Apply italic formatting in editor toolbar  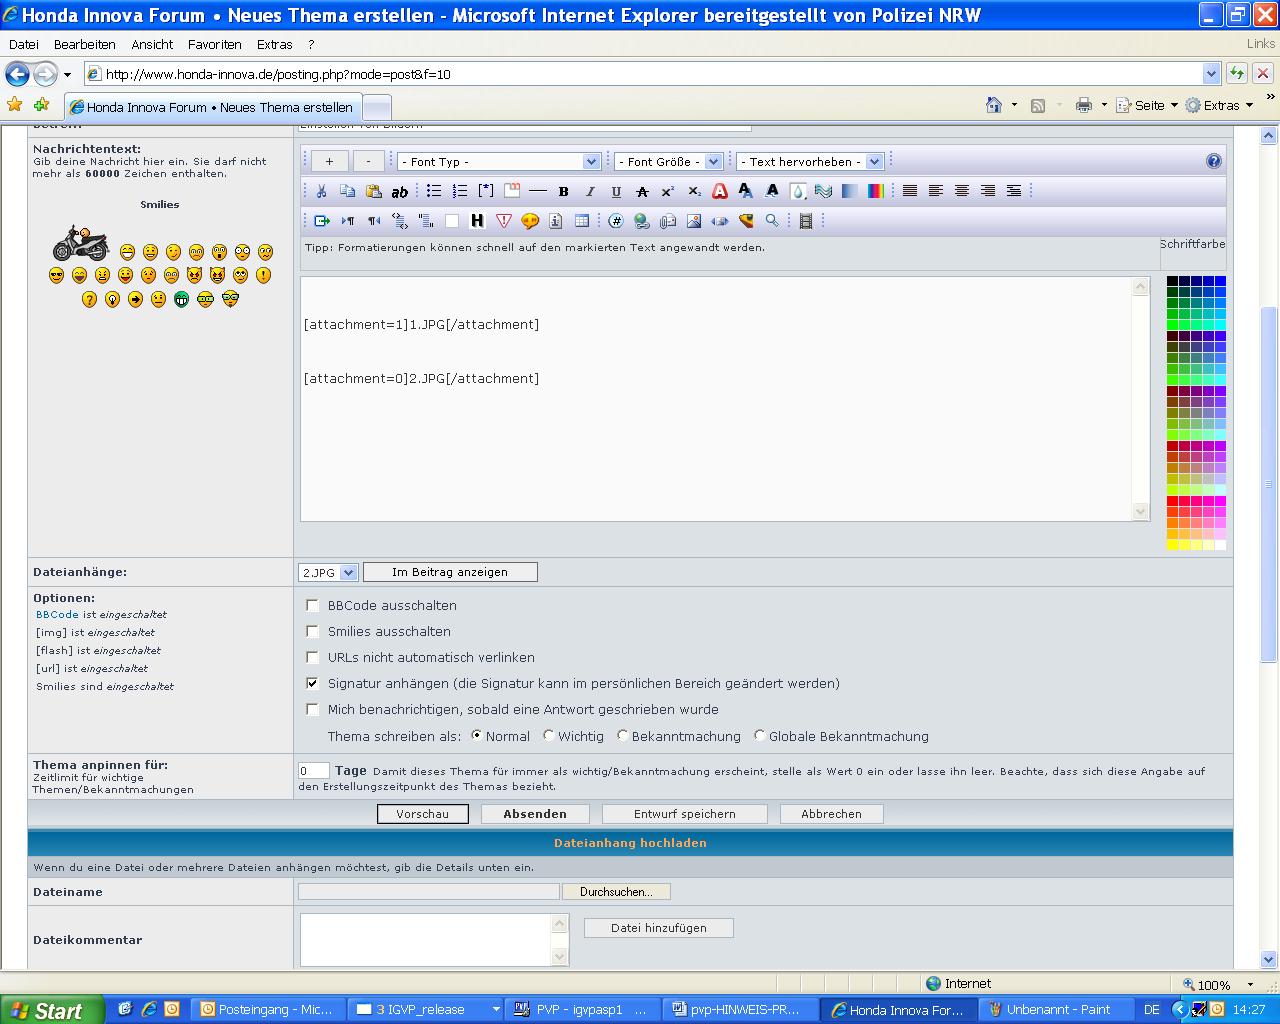[x=590, y=191]
